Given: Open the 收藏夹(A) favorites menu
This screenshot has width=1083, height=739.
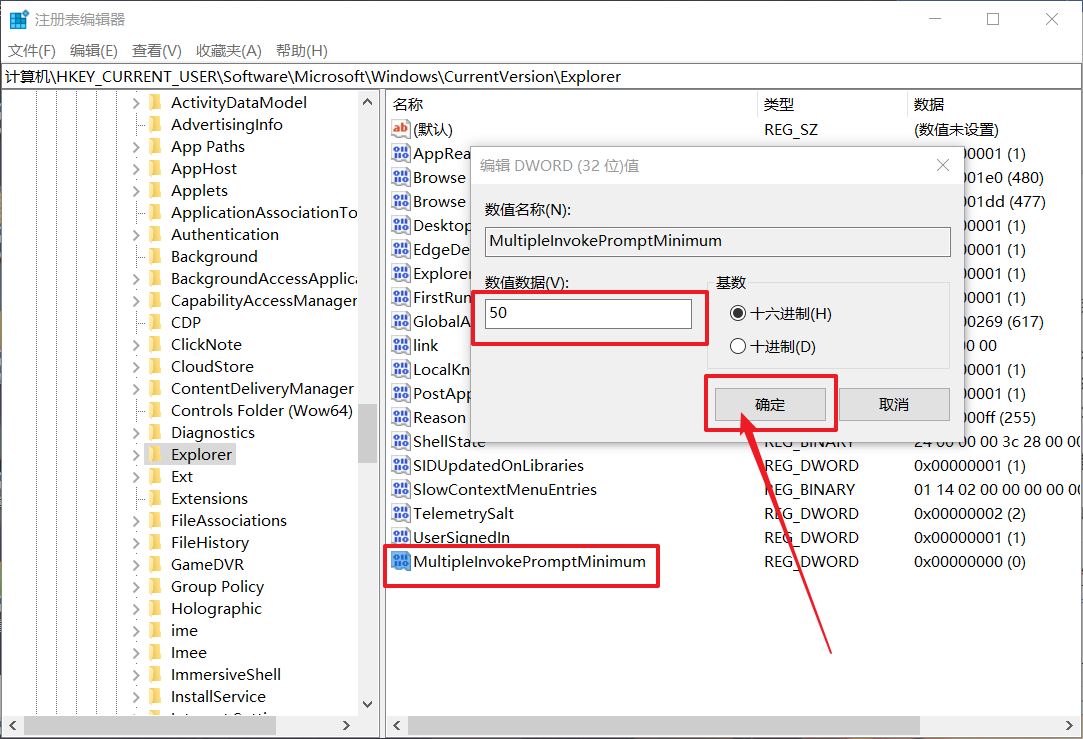Looking at the screenshot, I should coord(228,51).
